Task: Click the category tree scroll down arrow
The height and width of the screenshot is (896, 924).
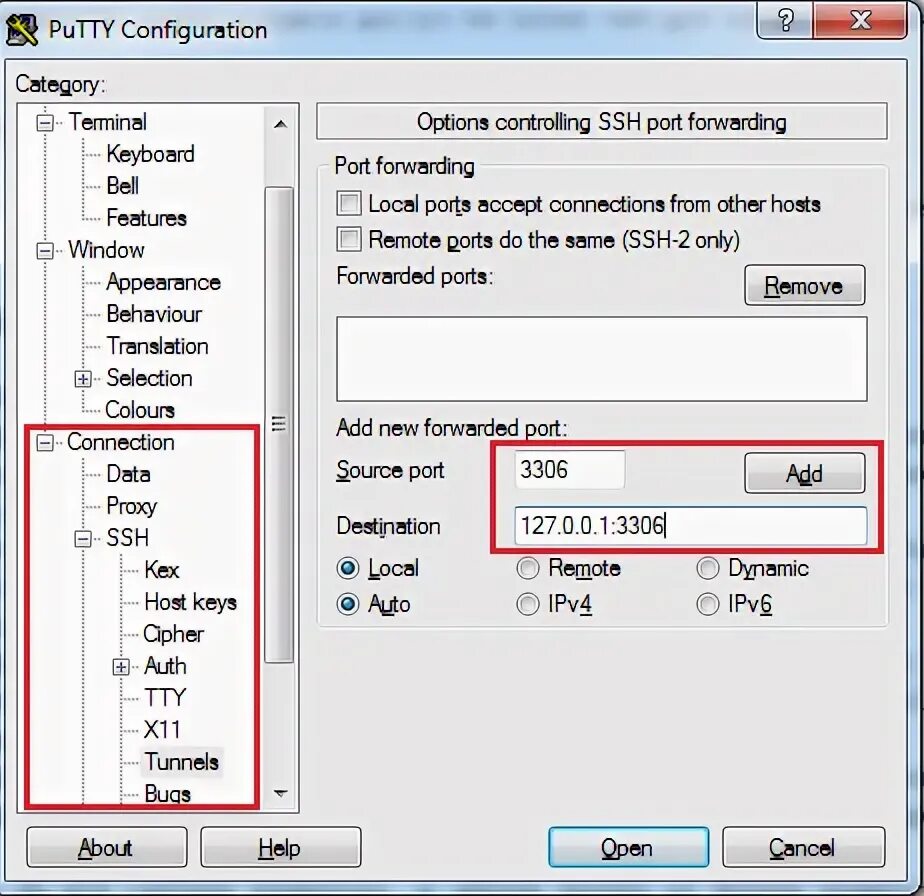Action: point(280,793)
